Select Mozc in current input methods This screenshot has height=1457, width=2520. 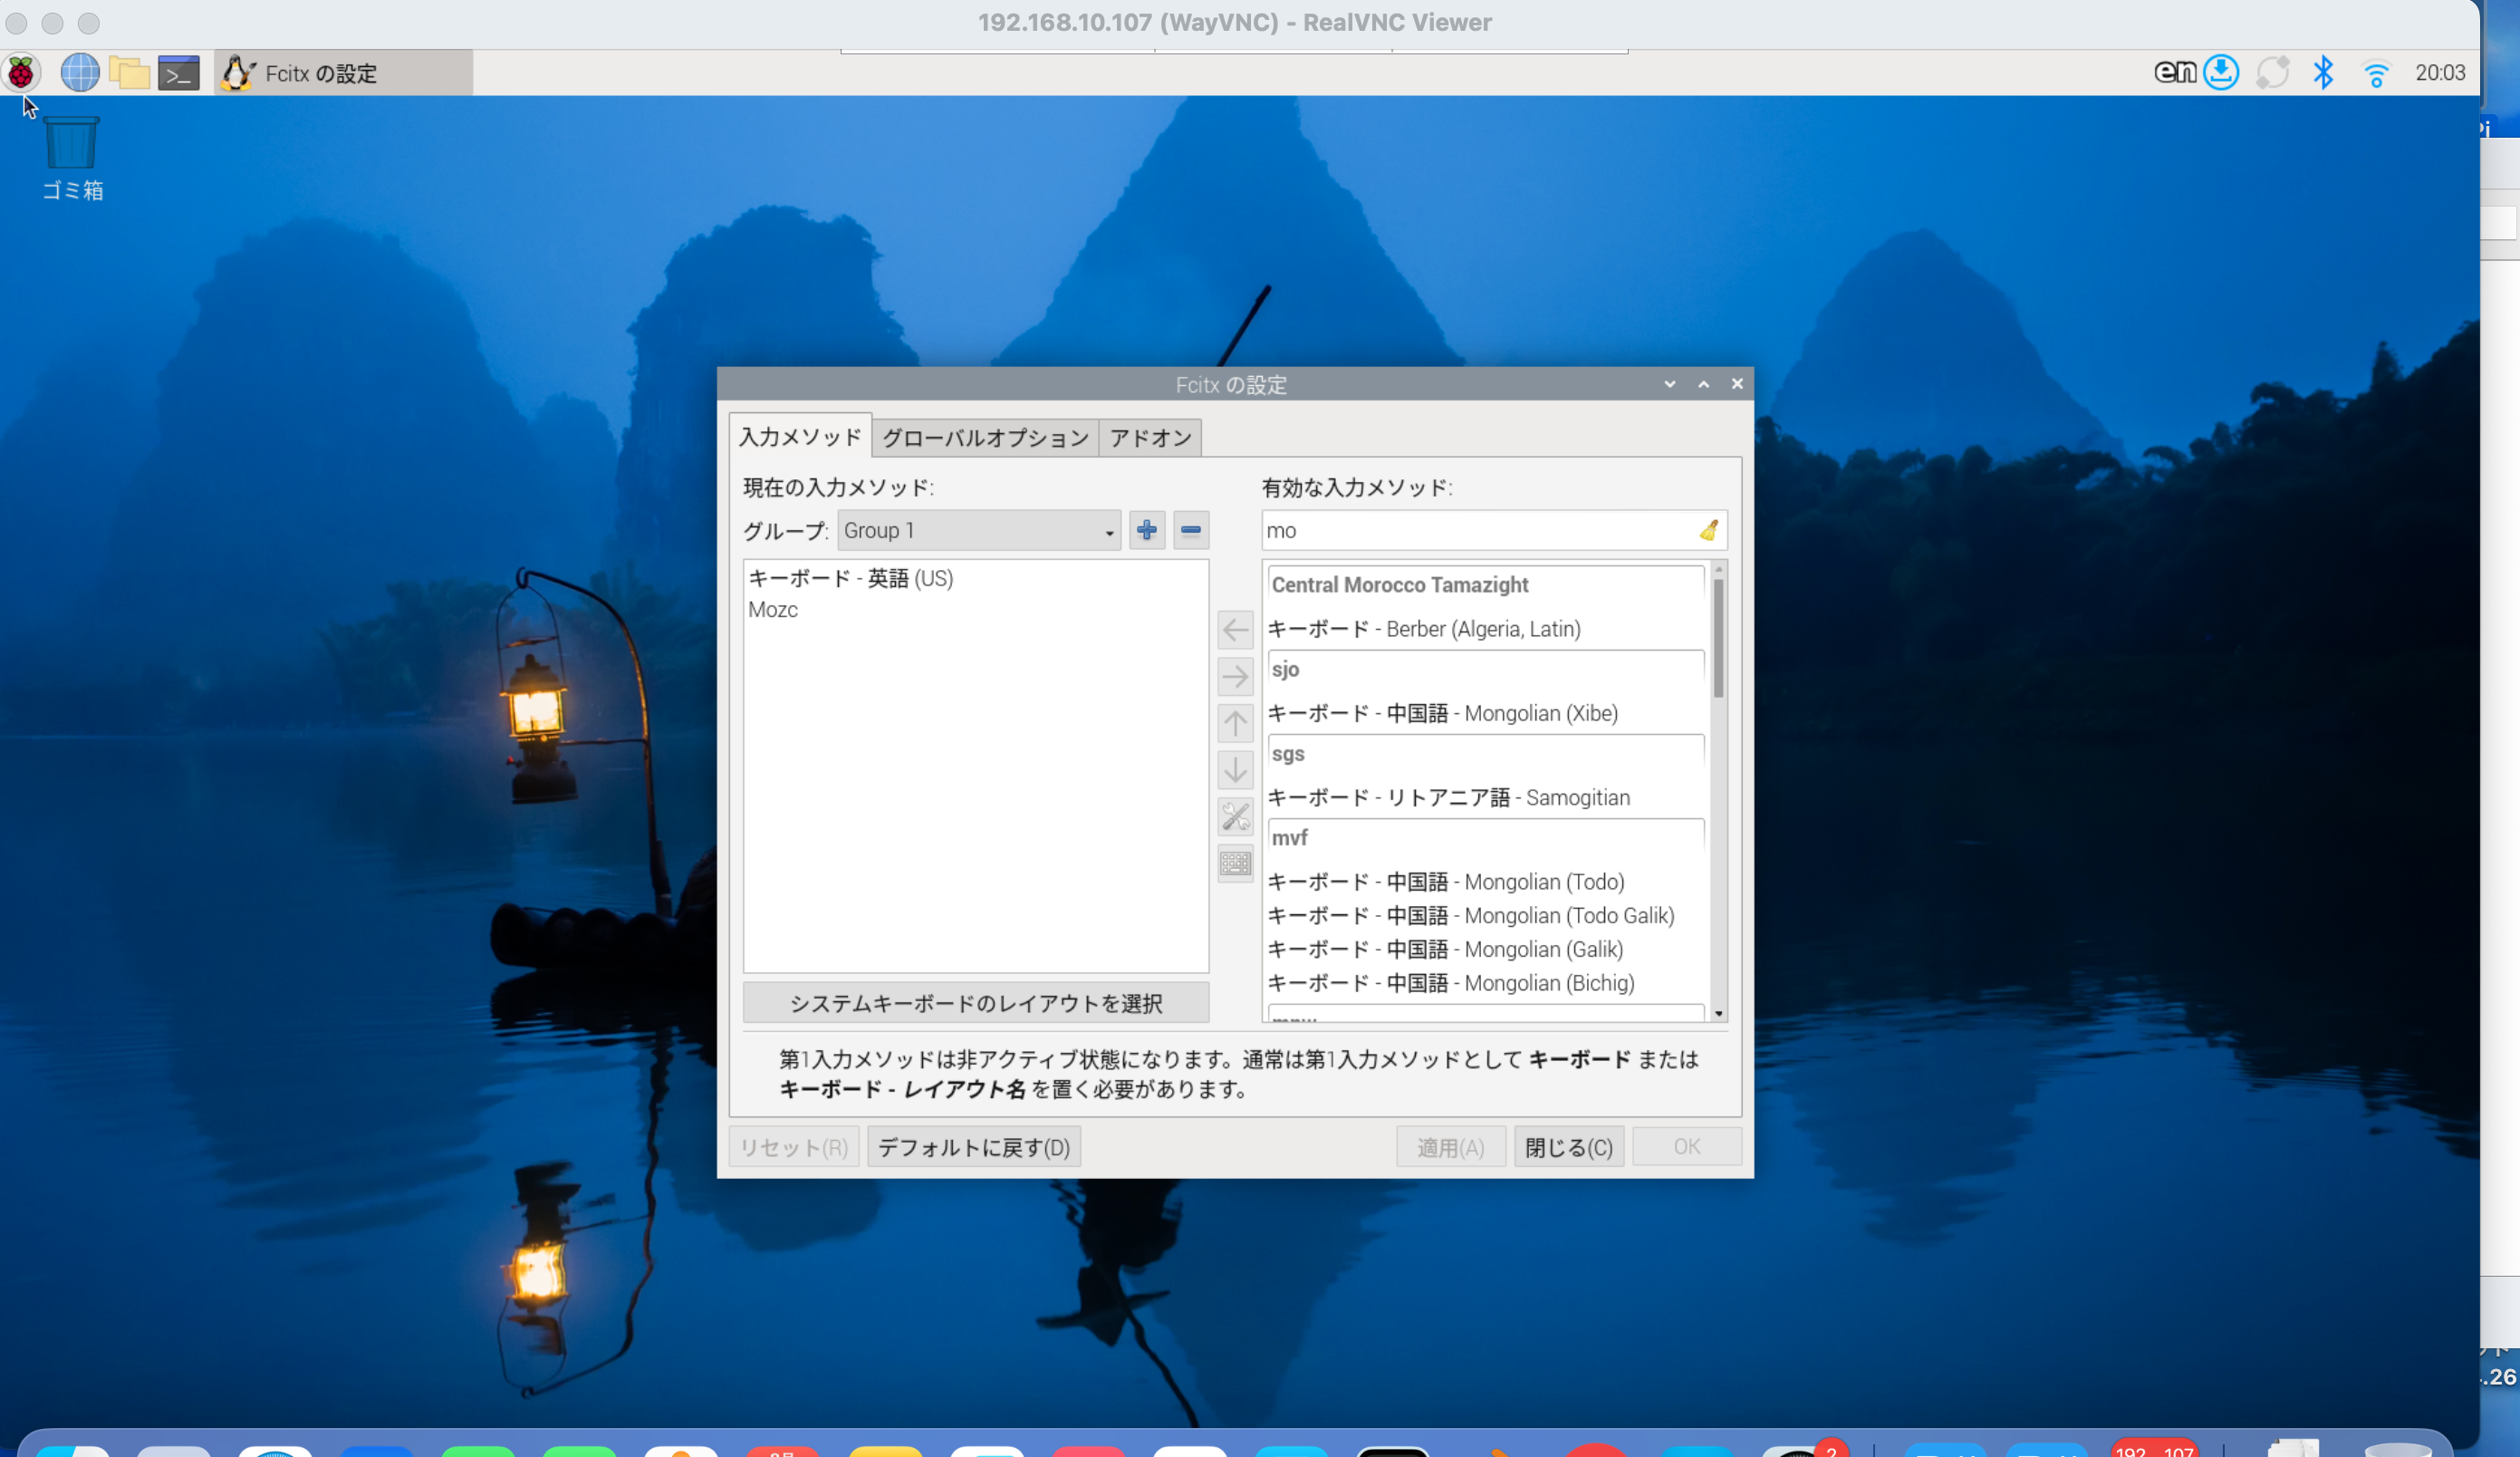(773, 610)
